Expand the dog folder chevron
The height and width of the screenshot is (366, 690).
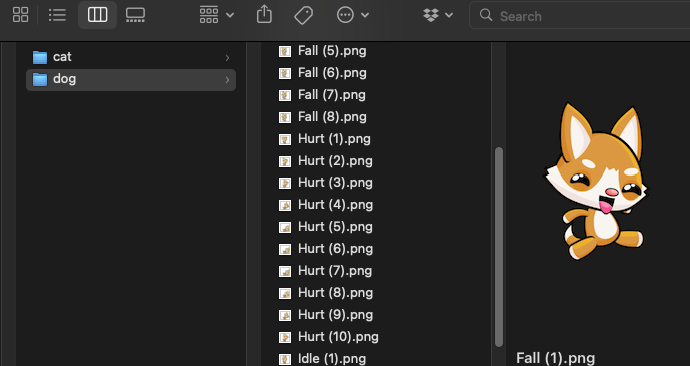tap(228, 80)
